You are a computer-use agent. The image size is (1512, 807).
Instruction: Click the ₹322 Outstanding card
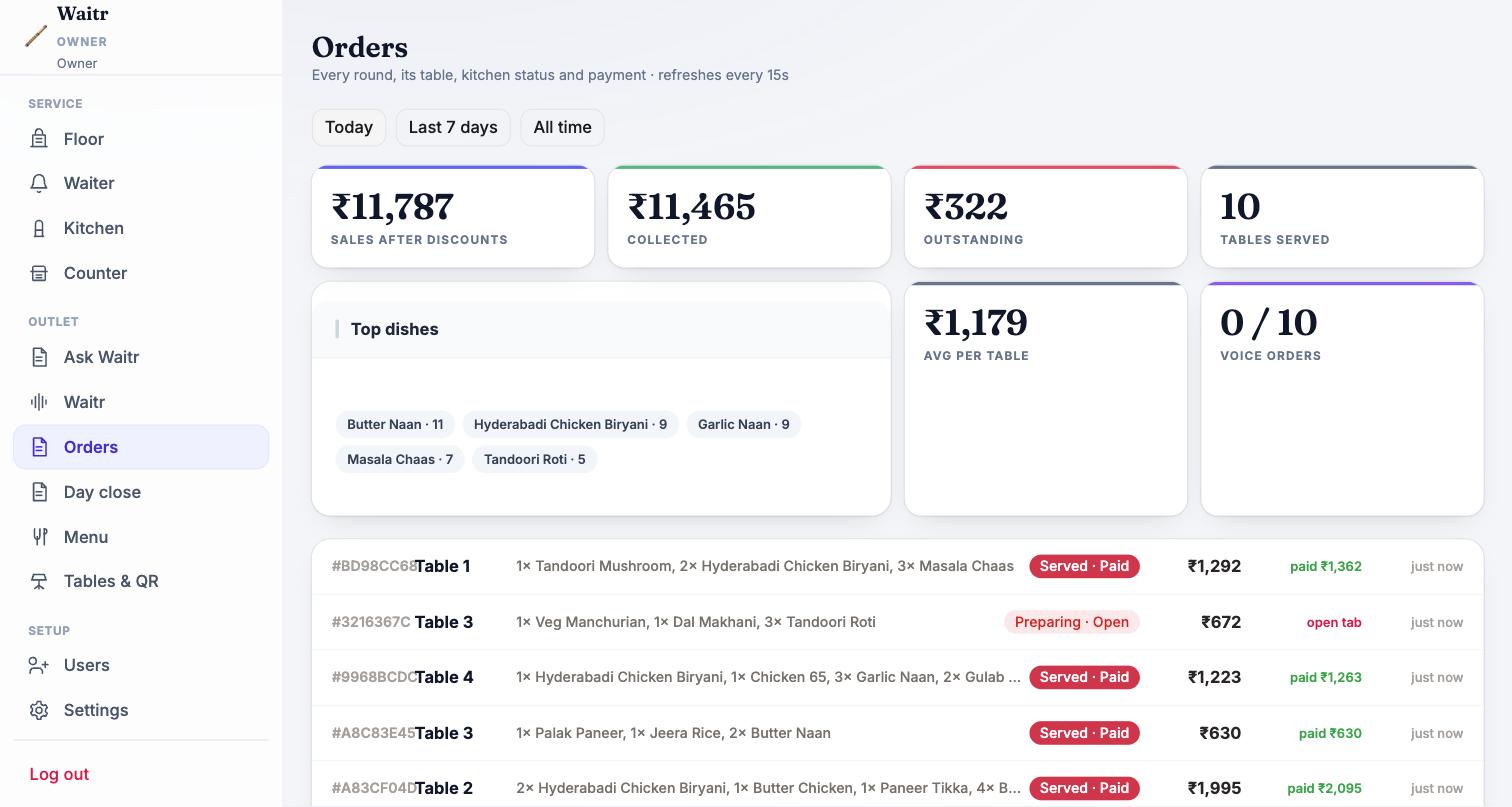pos(1046,217)
